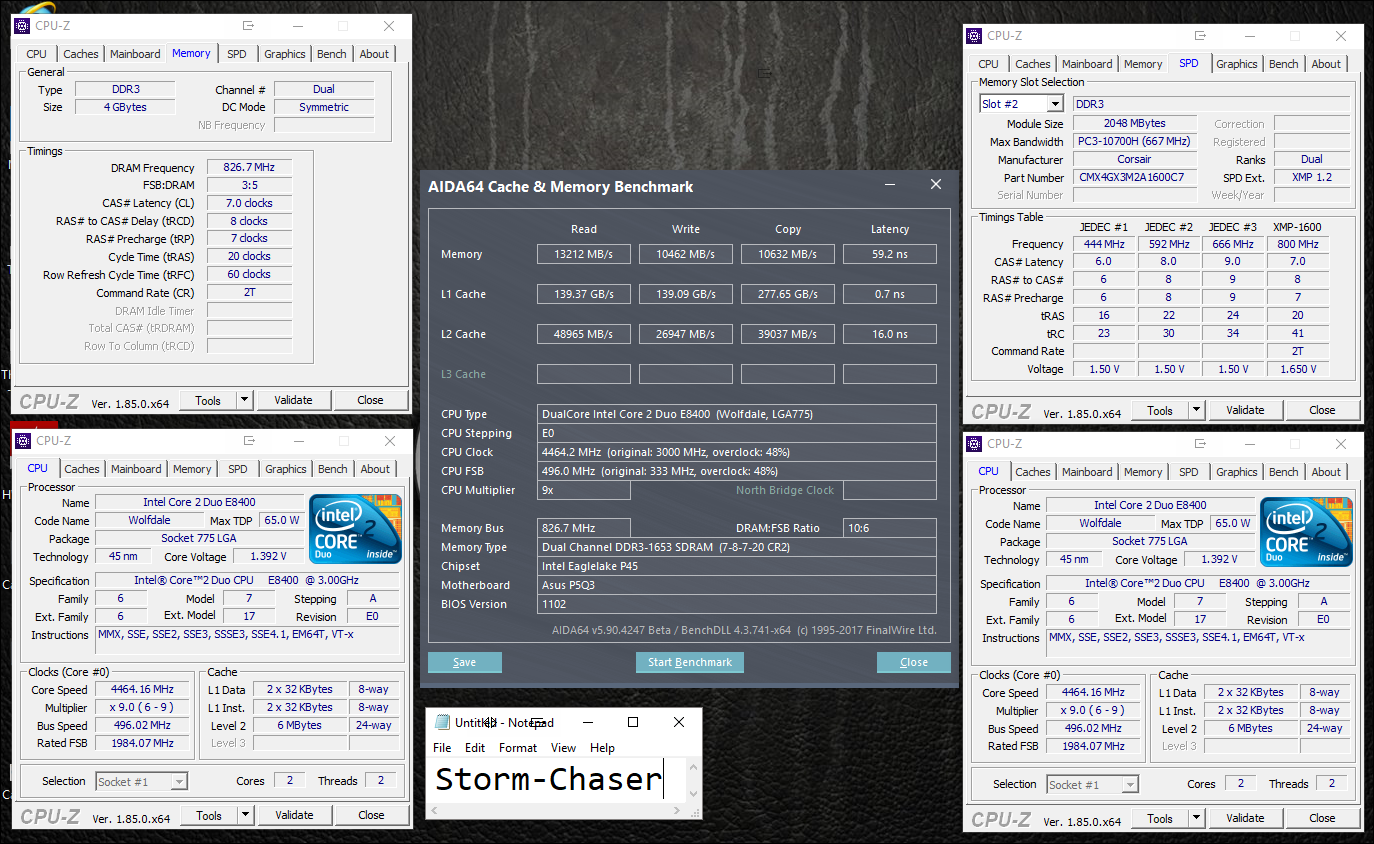
Task: Click Rated FSB 1984.07 MHz in bottom-right CPU-Z
Action: (1093, 747)
